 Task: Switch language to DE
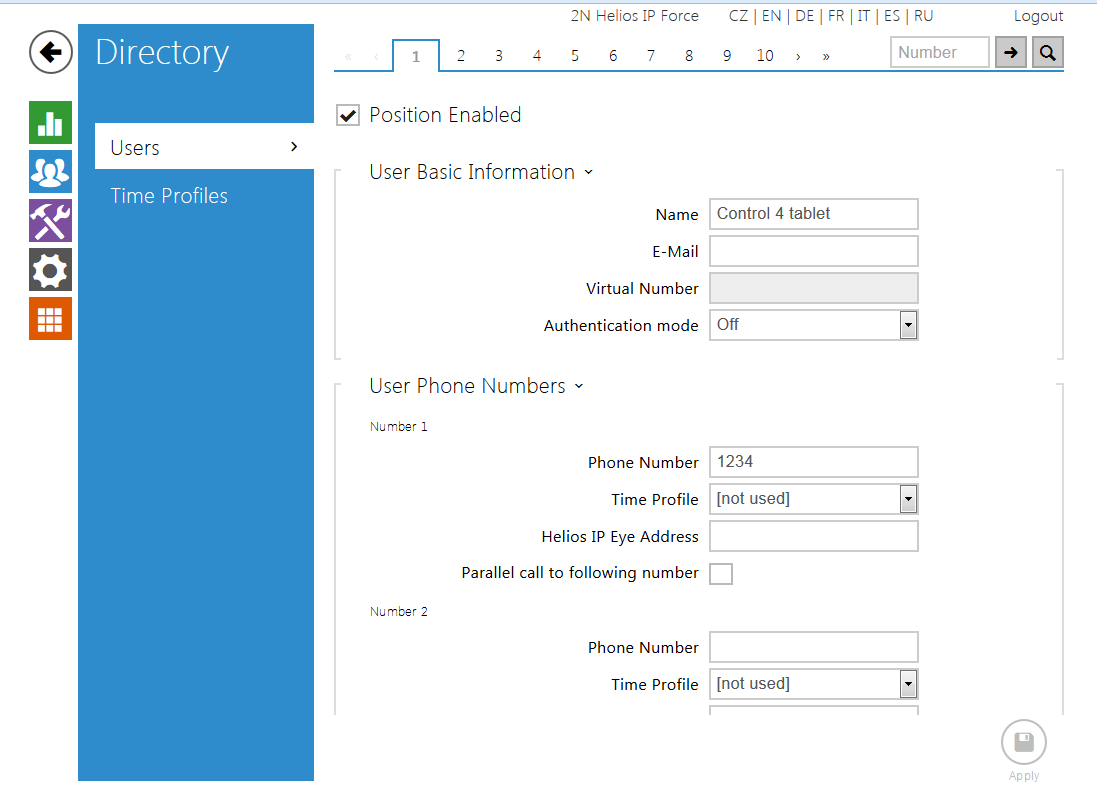(804, 16)
